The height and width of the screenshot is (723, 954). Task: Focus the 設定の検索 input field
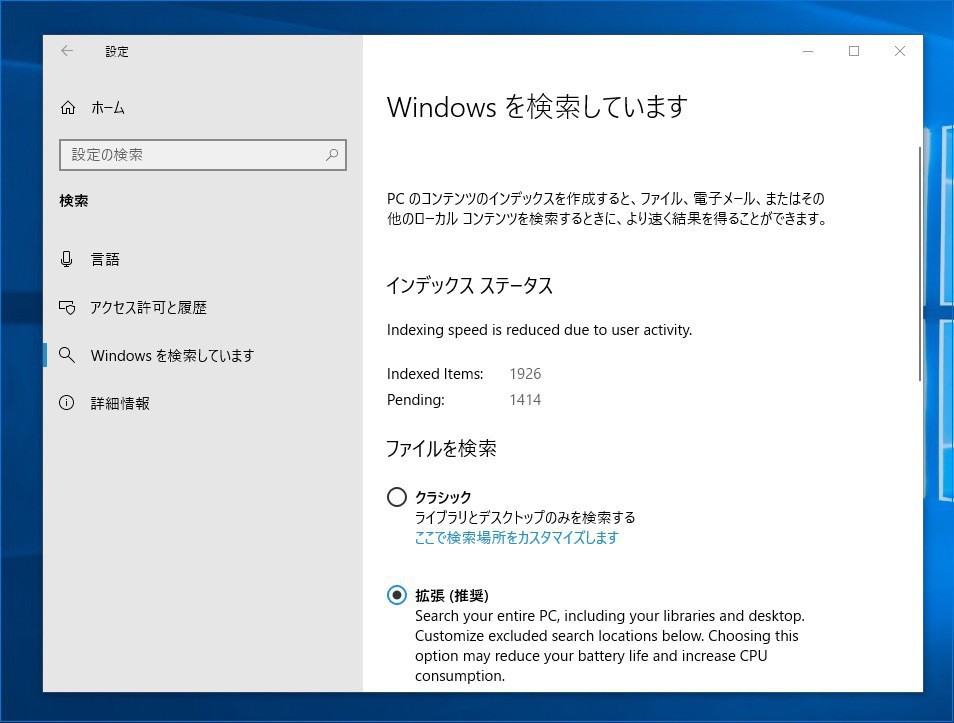(203, 155)
